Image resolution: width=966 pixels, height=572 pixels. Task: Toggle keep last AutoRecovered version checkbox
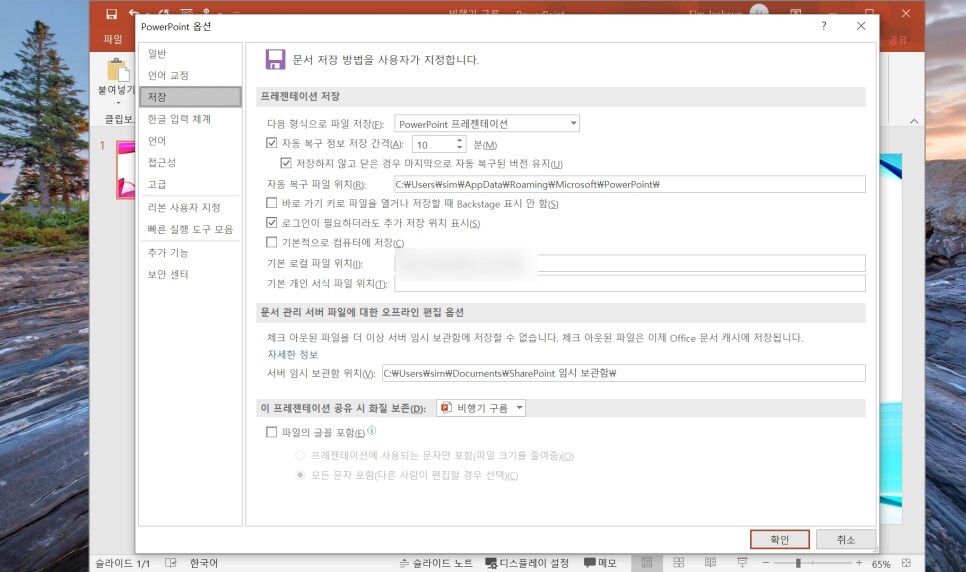[x=286, y=163]
